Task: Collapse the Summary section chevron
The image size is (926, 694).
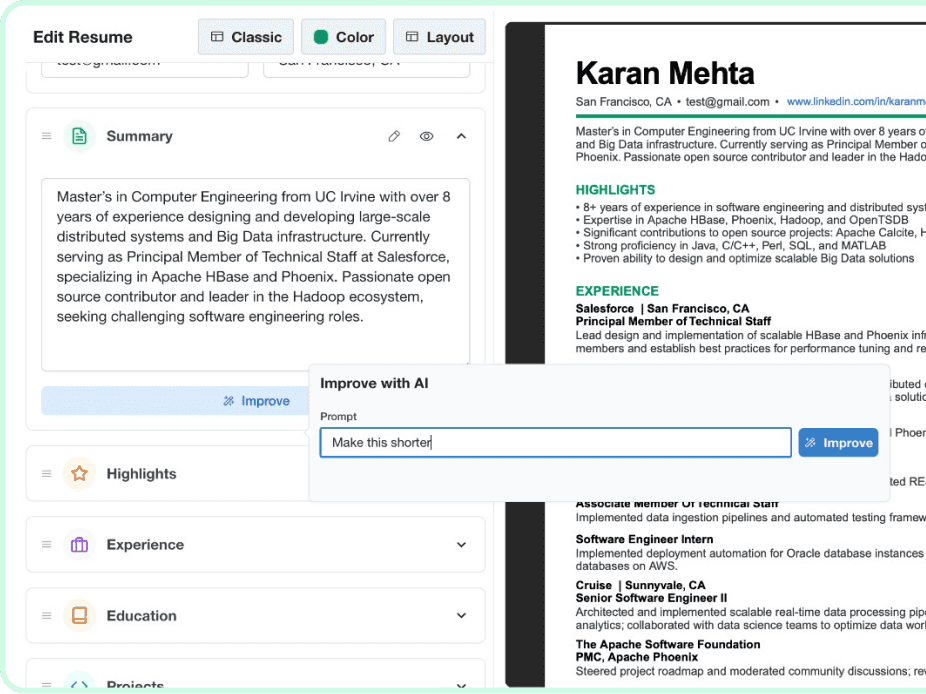Action: pos(461,136)
